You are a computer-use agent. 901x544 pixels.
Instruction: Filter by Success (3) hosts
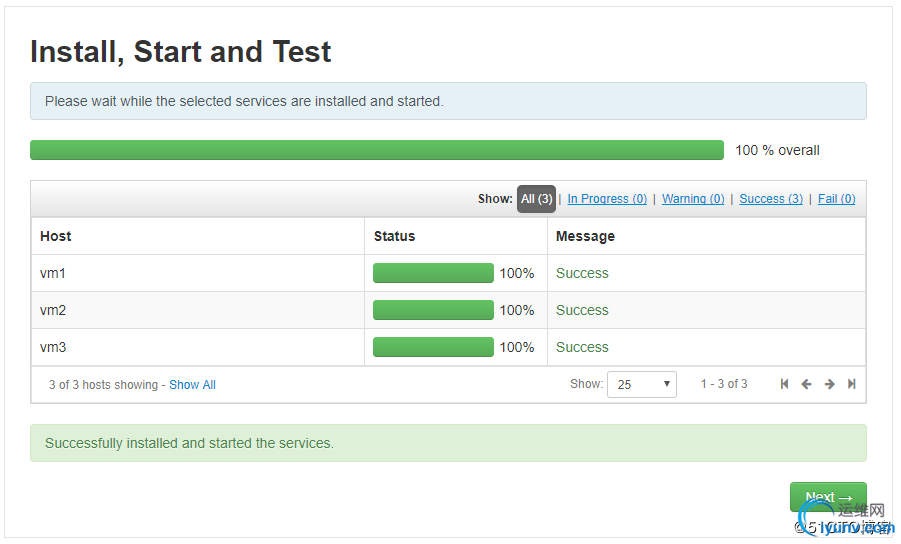[771, 199]
